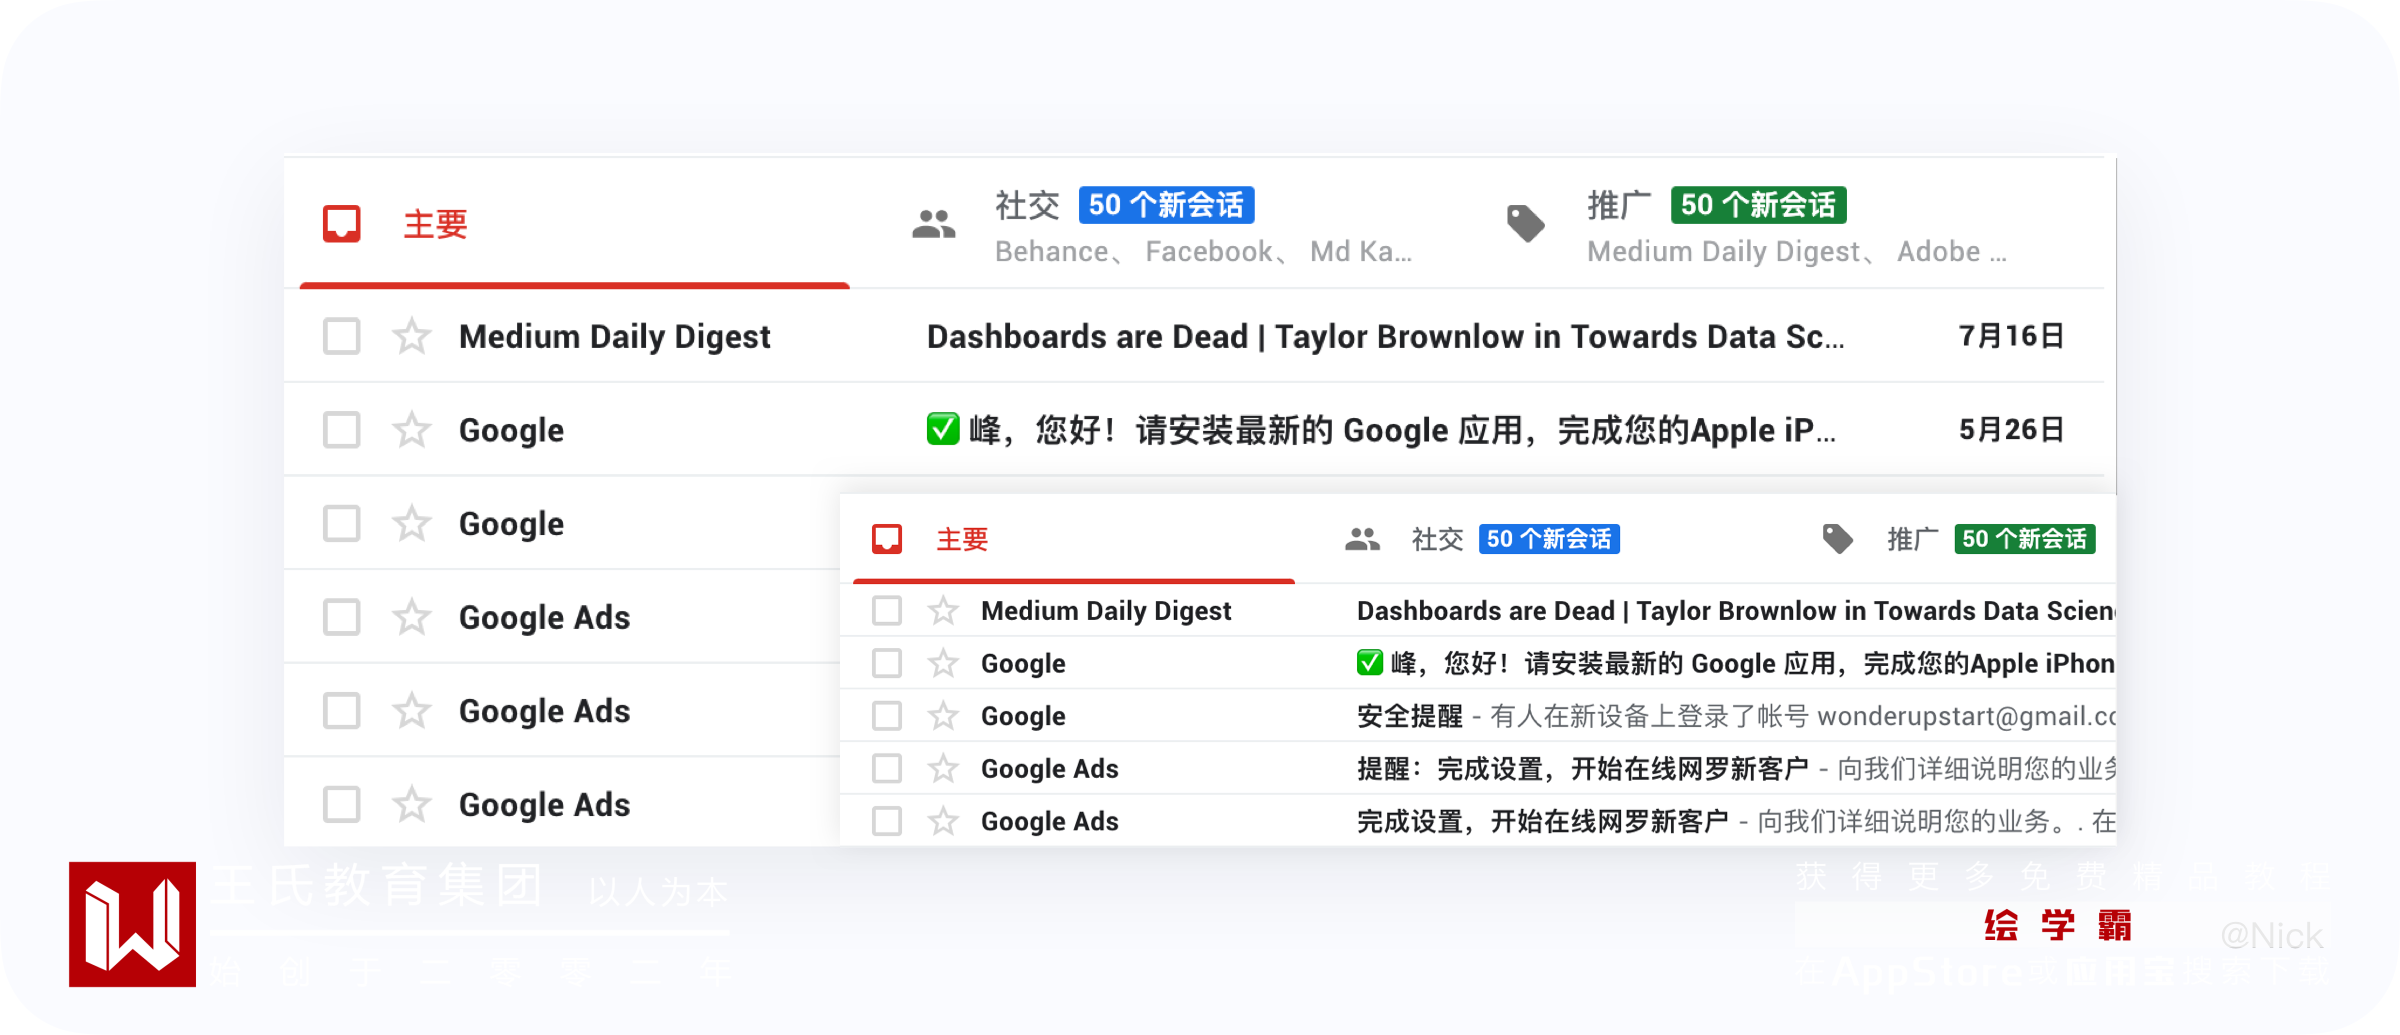Tick the bottom small-panel Google Ads checkbox, 完成设置，开始

coord(887,821)
